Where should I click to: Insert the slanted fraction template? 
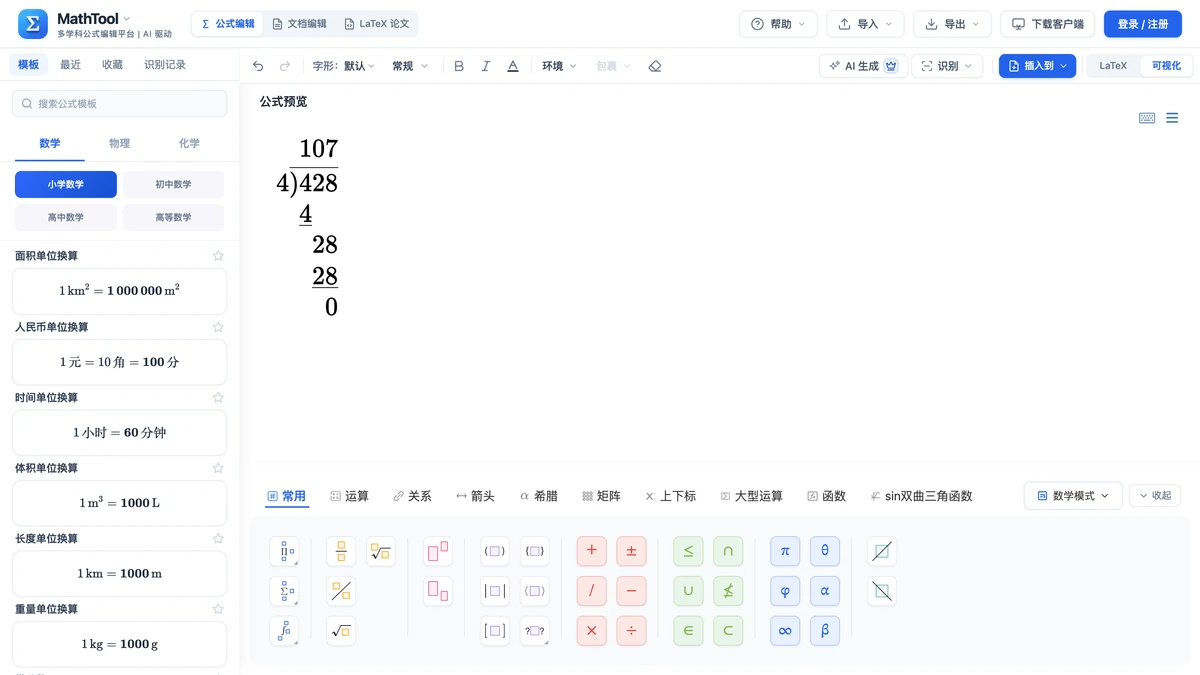(341, 591)
